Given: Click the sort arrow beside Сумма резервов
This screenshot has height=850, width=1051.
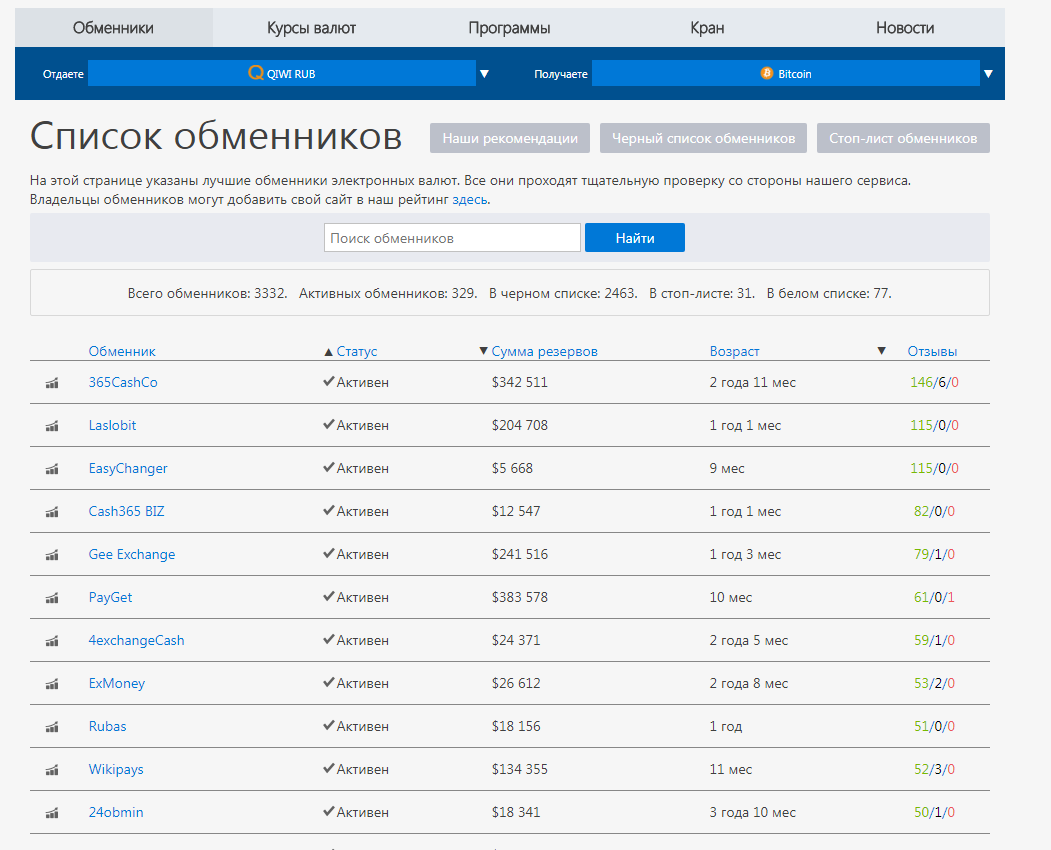Looking at the screenshot, I should (x=483, y=350).
